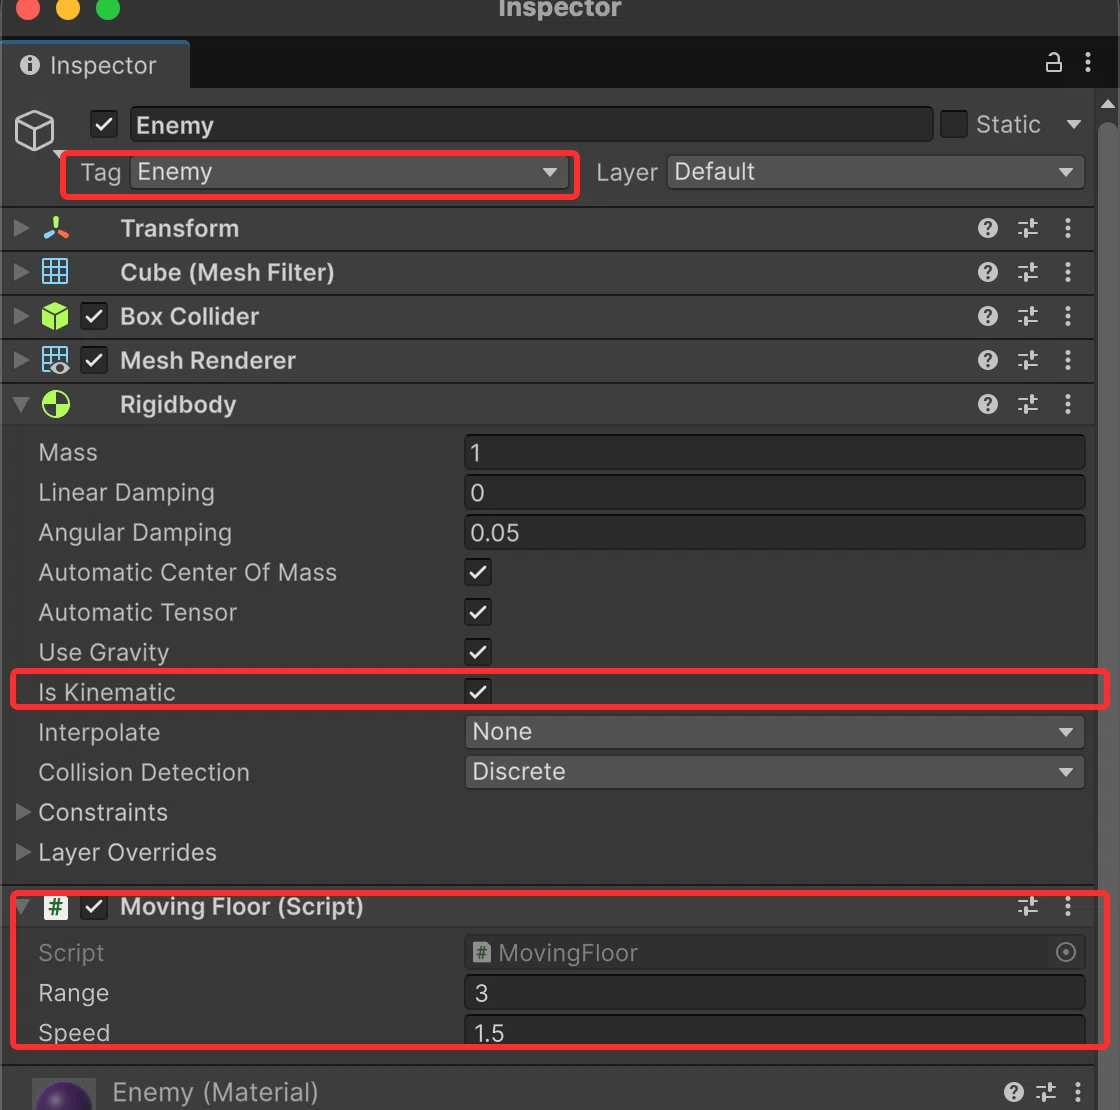Open help for Enemy Material
Viewport: 1120px width, 1110px height.
[x=1013, y=1092]
